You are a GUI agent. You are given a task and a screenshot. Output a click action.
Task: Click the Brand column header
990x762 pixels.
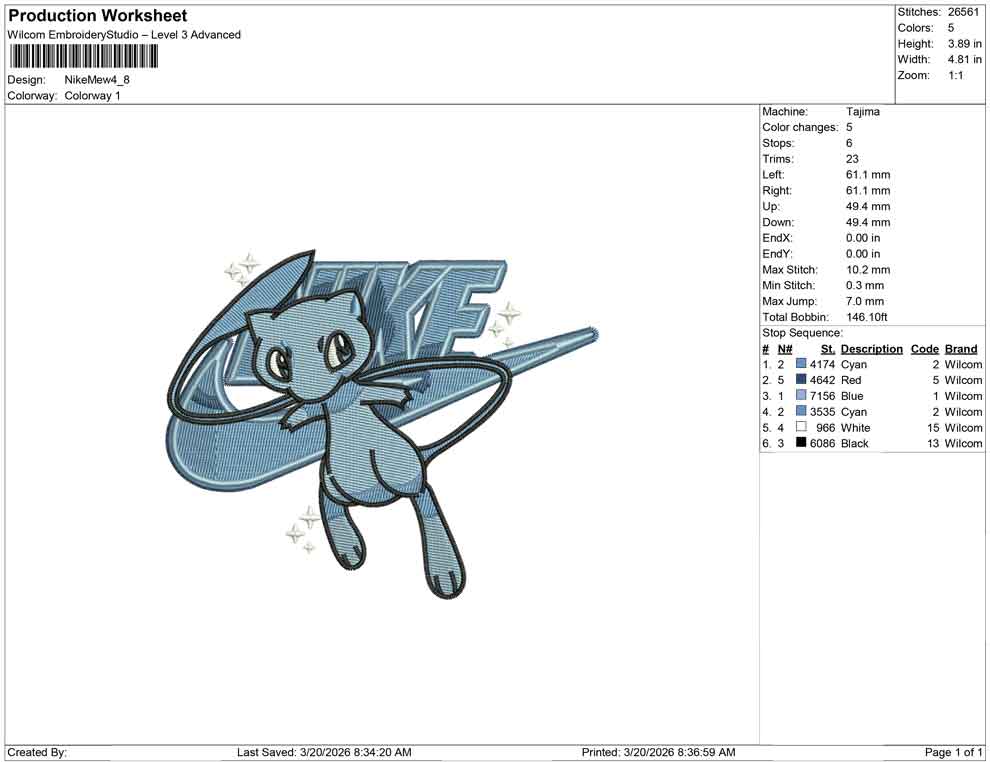coord(960,348)
